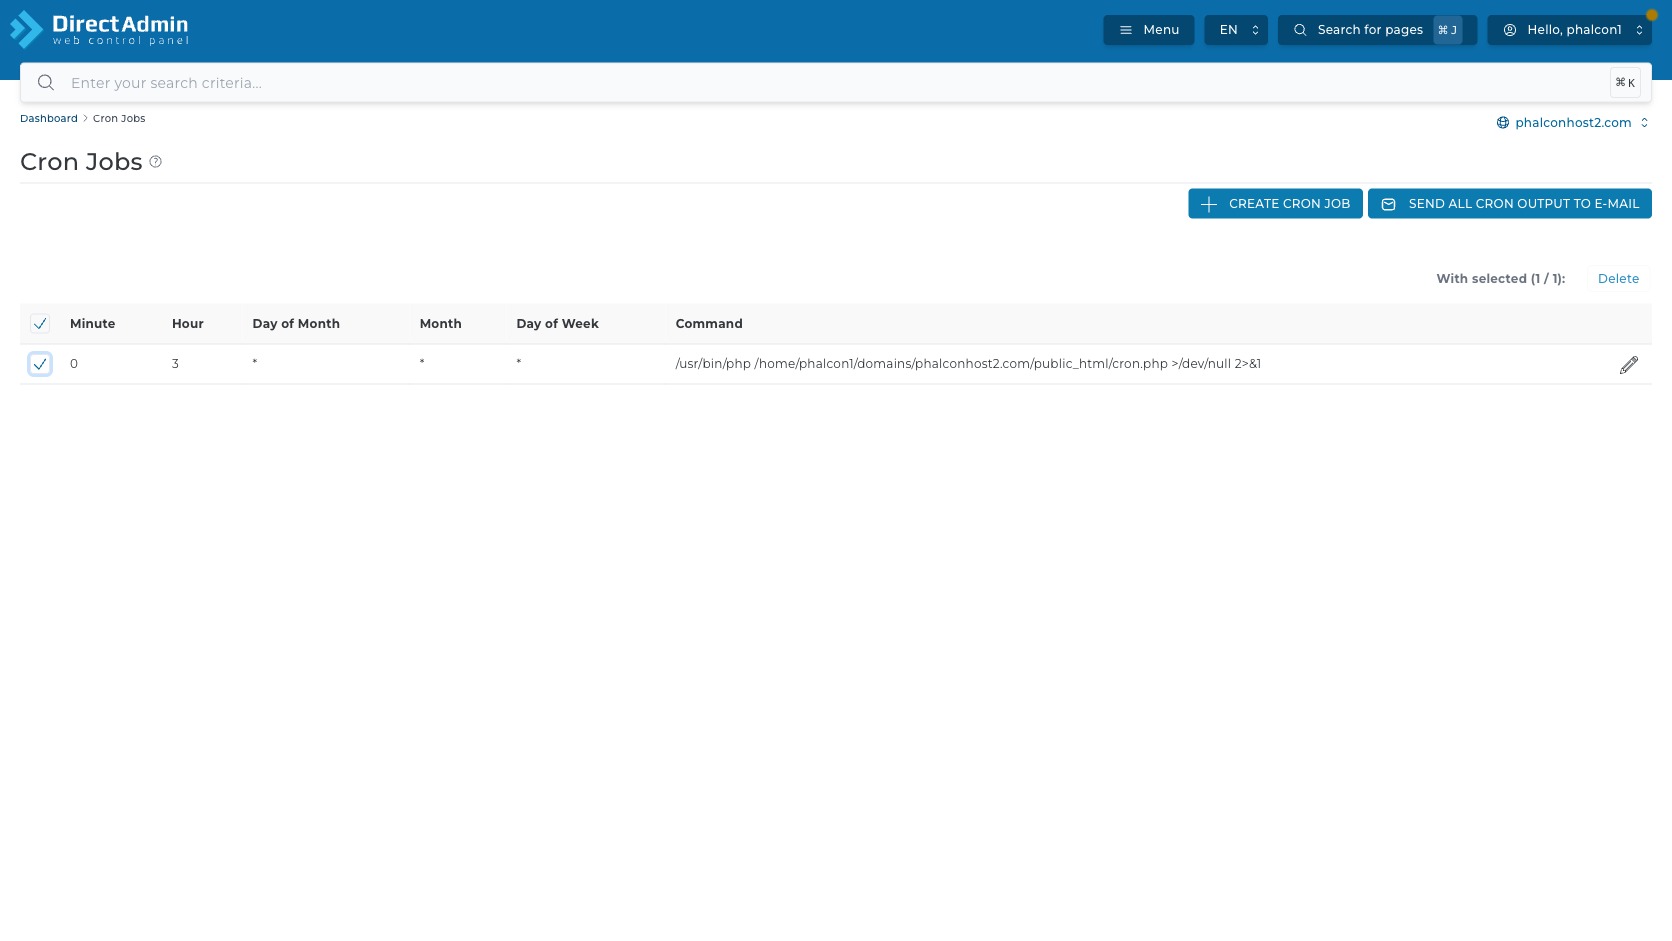Image resolution: width=1672 pixels, height=941 pixels.
Task: Sort by Hour column header
Action: (x=188, y=324)
